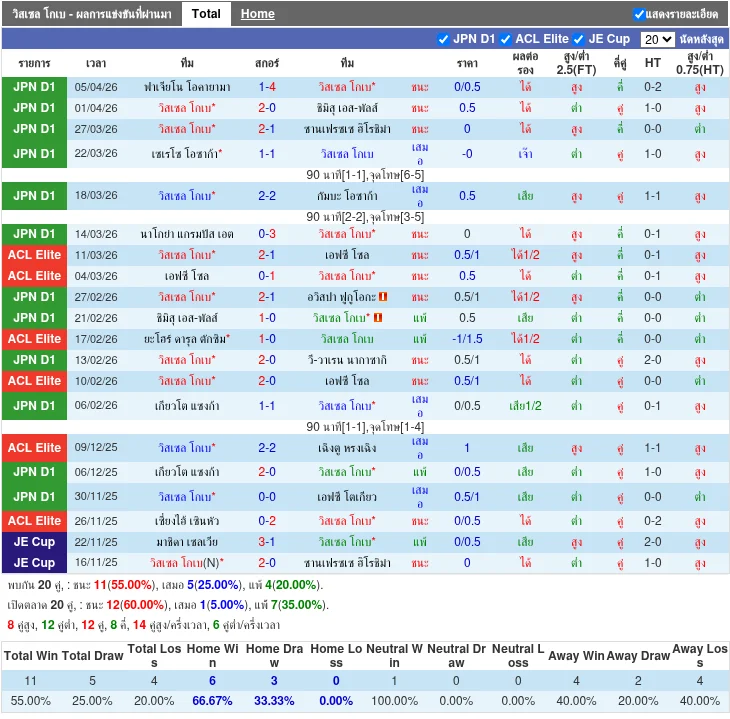Toggle the ACL Elite filter checkbox
Screen dimensions: 730x719
506,39
